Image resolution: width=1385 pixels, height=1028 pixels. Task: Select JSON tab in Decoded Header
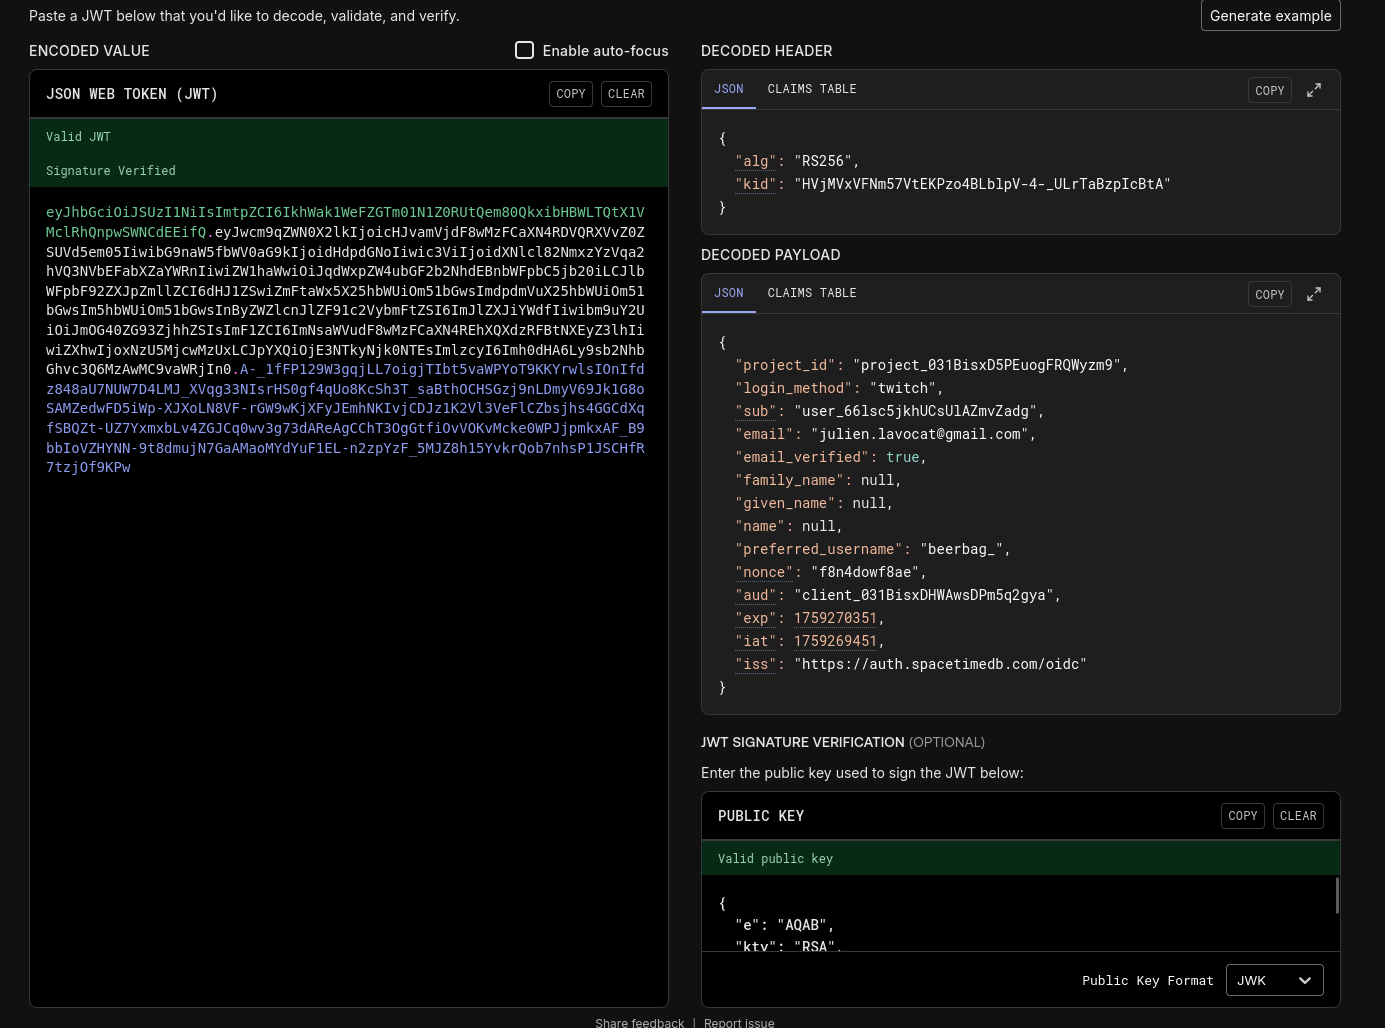coord(728,89)
